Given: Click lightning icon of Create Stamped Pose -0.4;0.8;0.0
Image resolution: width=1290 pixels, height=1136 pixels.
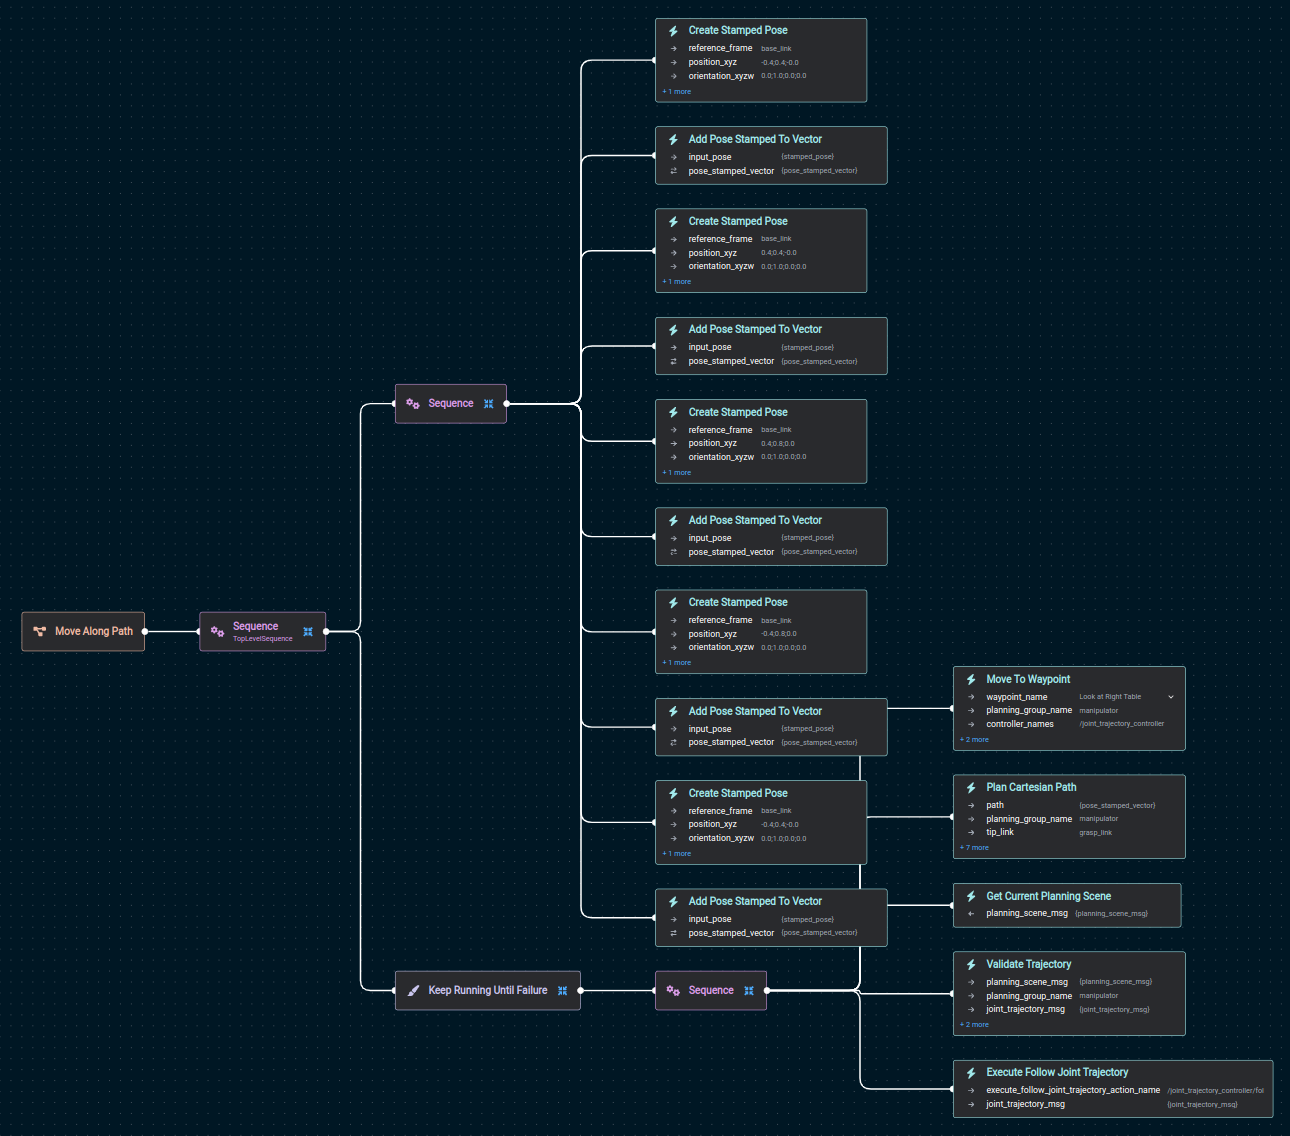Looking at the screenshot, I should [x=673, y=602].
